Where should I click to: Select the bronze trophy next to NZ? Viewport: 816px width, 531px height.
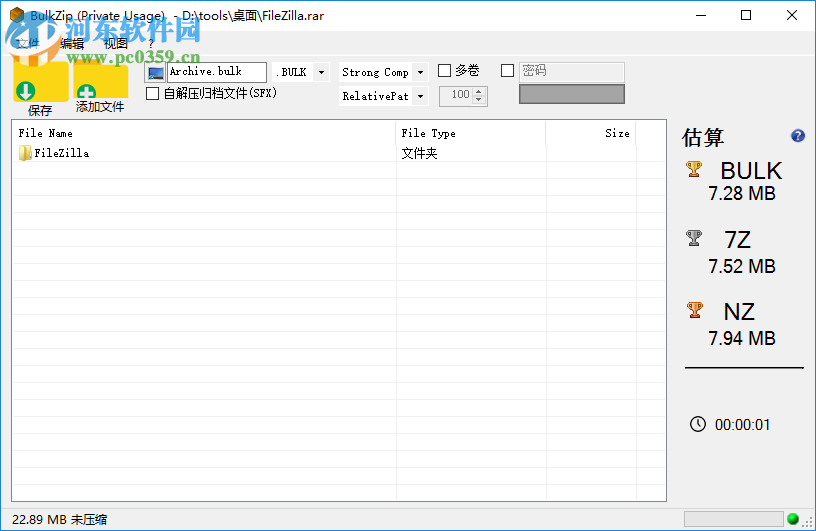tap(694, 310)
